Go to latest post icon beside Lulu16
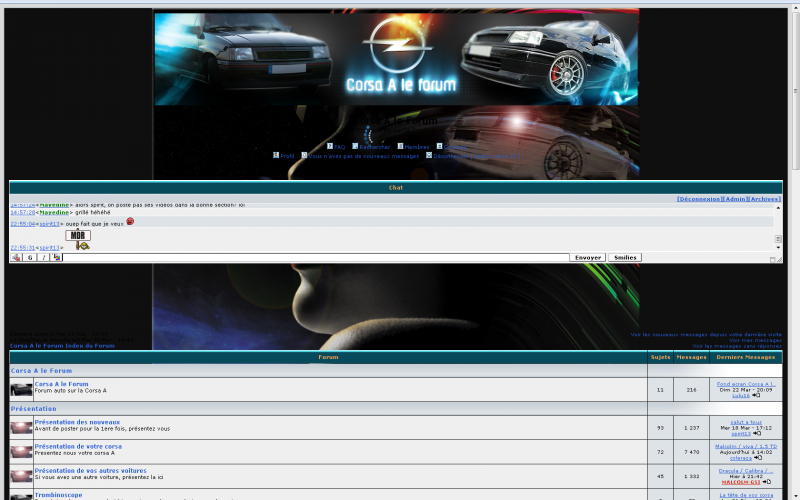This screenshot has width=800, height=500. 756,395
